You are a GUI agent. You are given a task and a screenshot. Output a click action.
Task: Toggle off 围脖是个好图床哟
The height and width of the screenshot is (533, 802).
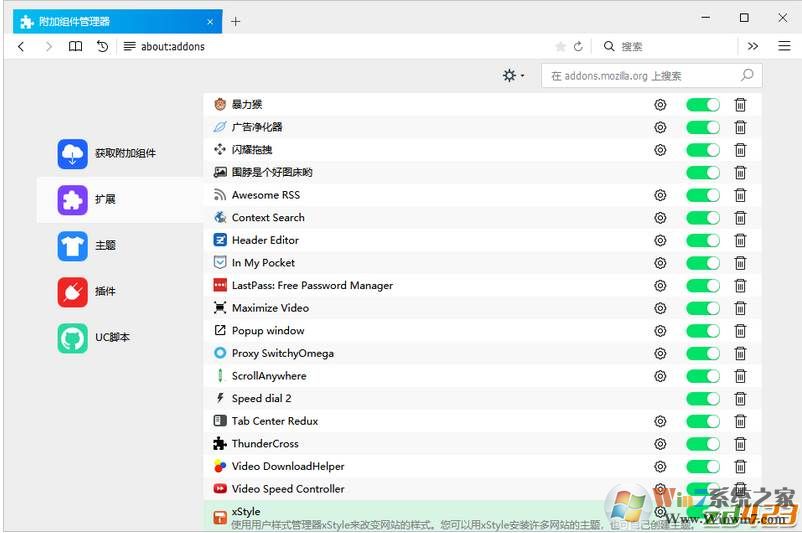703,172
